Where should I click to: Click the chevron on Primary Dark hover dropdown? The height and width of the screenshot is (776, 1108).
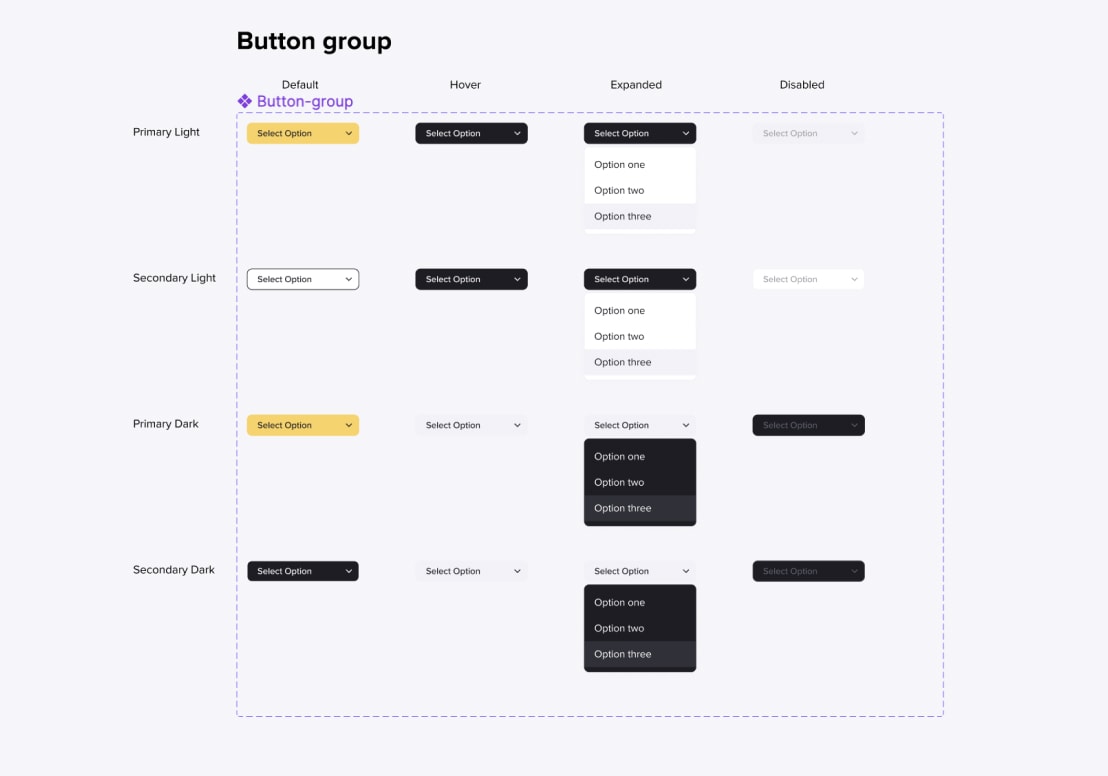click(517, 425)
